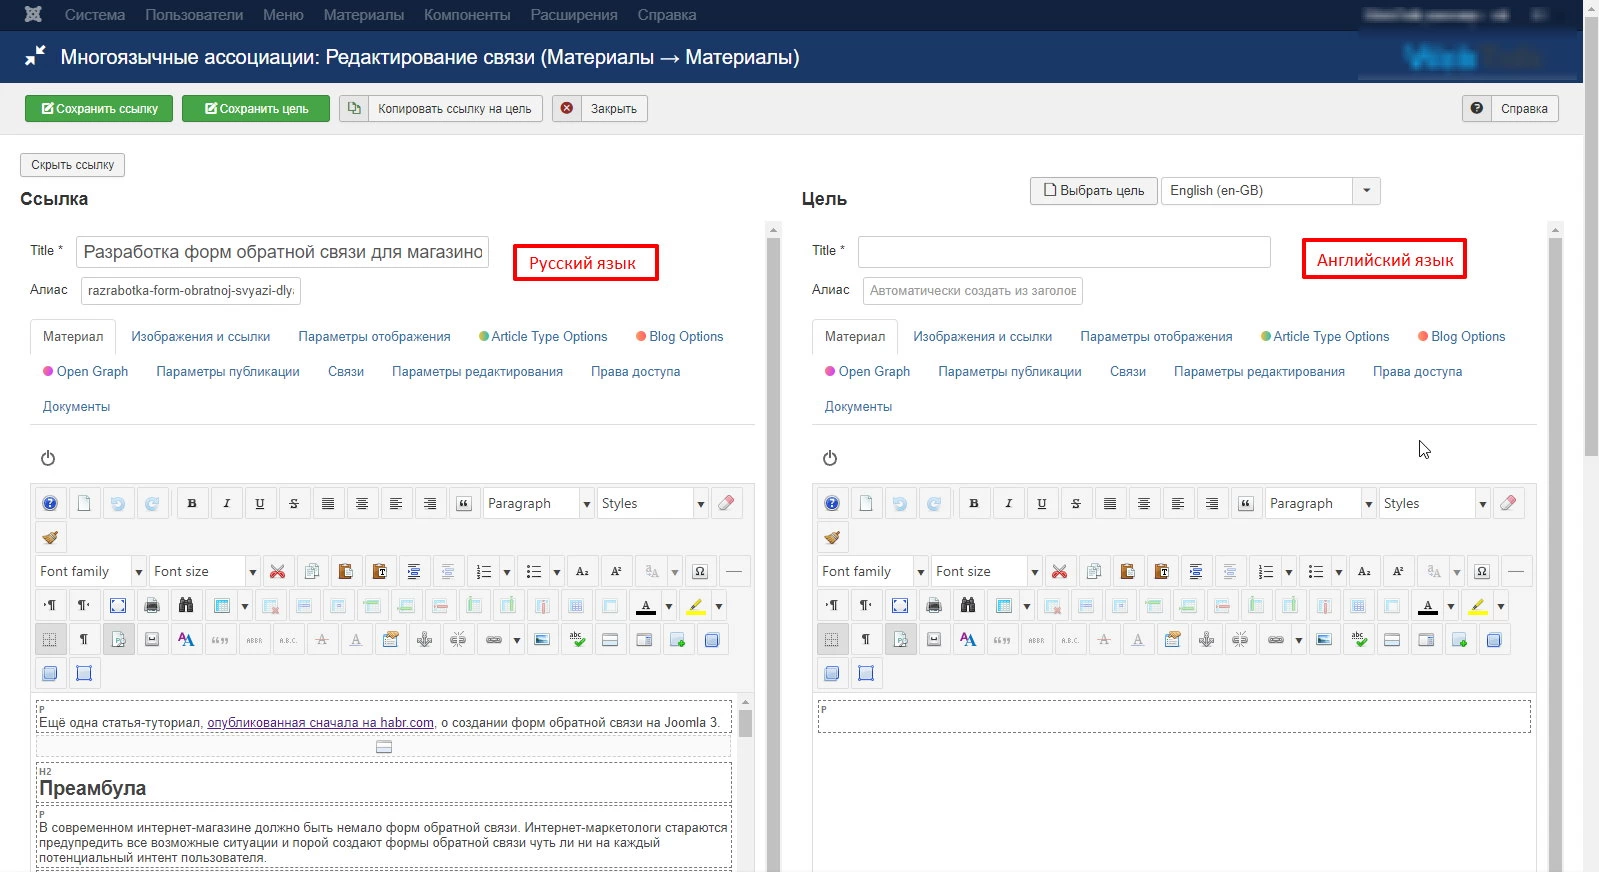
Task: Click the eraser remove-format icon in Ссылка editor
Action: pyautogui.click(x=727, y=503)
